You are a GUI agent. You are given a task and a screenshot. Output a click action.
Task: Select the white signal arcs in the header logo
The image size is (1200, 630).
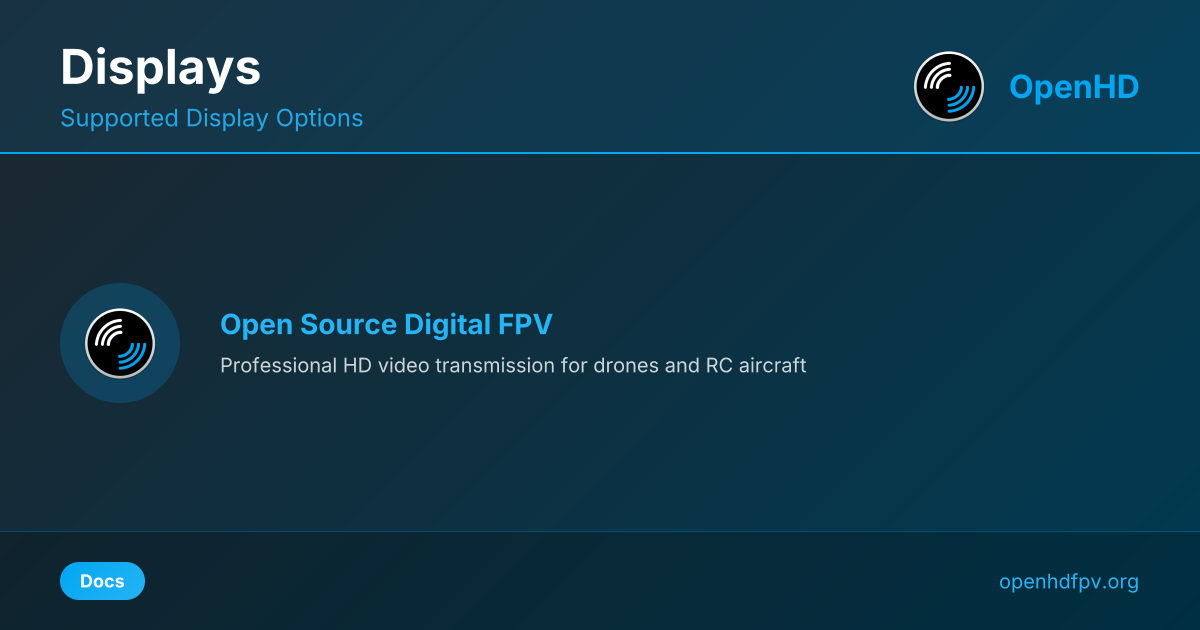pos(940,78)
